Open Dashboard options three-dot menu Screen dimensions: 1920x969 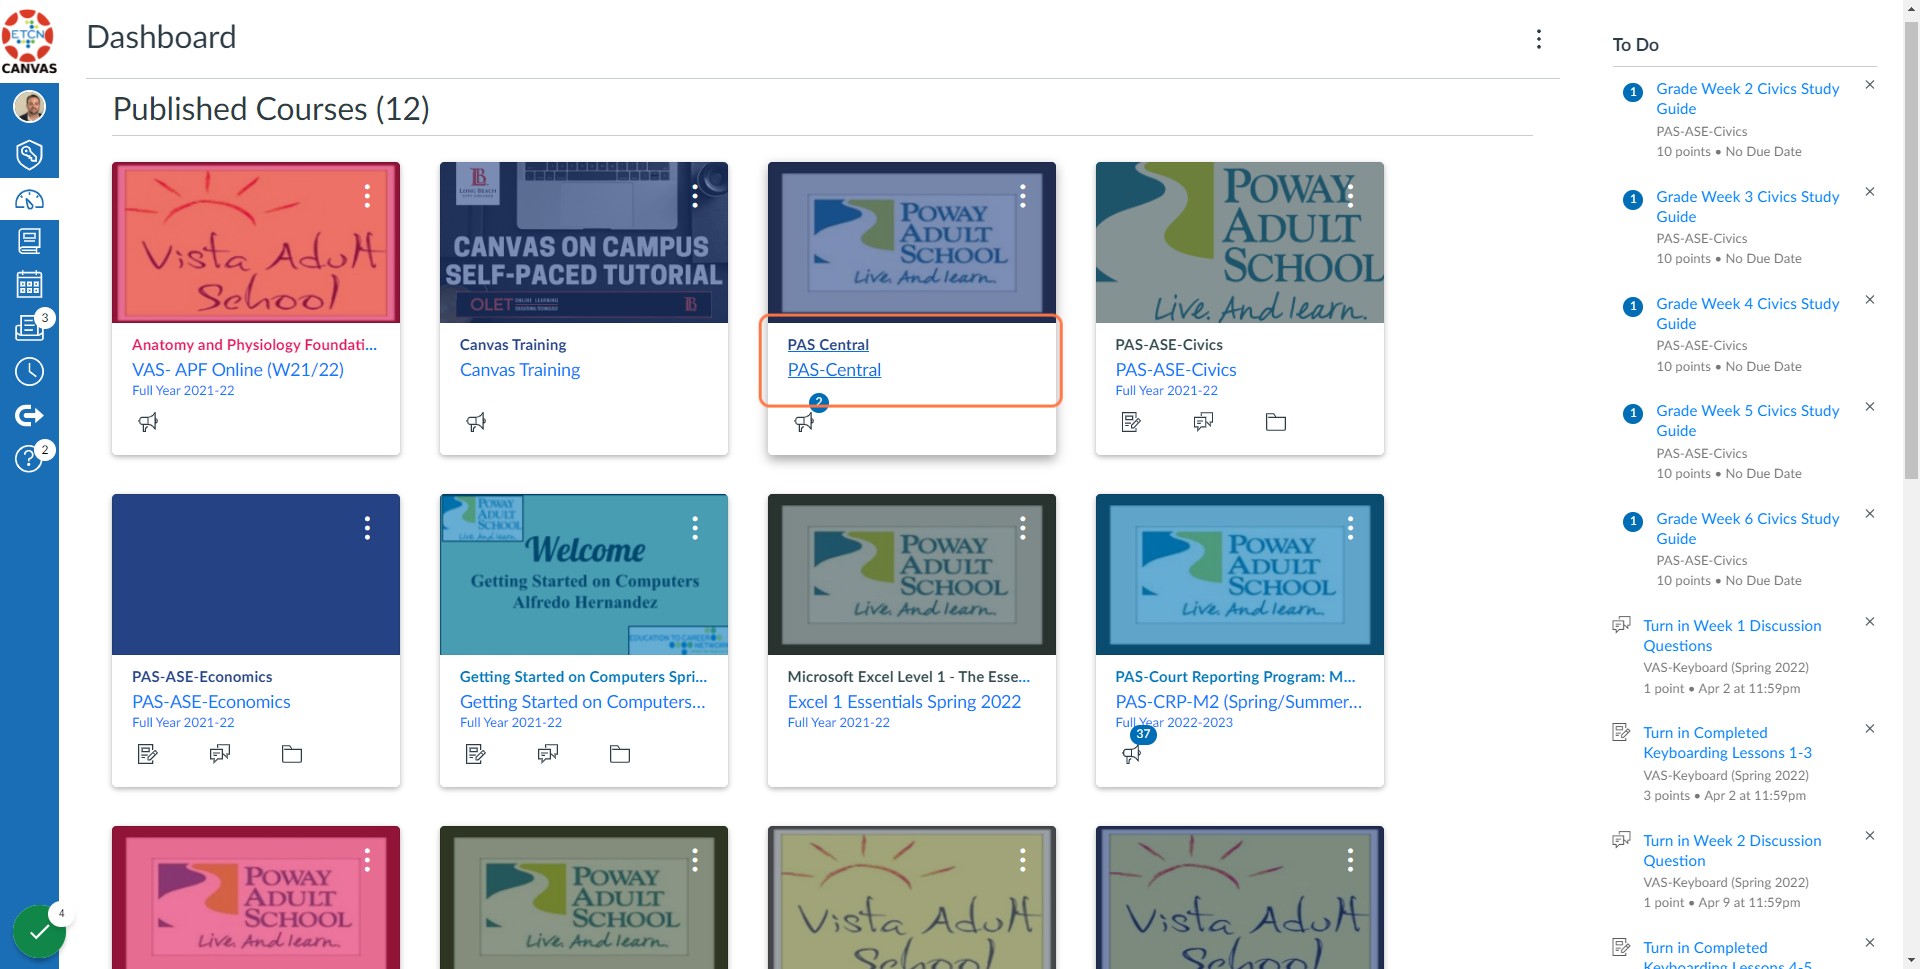coord(1539,39)
